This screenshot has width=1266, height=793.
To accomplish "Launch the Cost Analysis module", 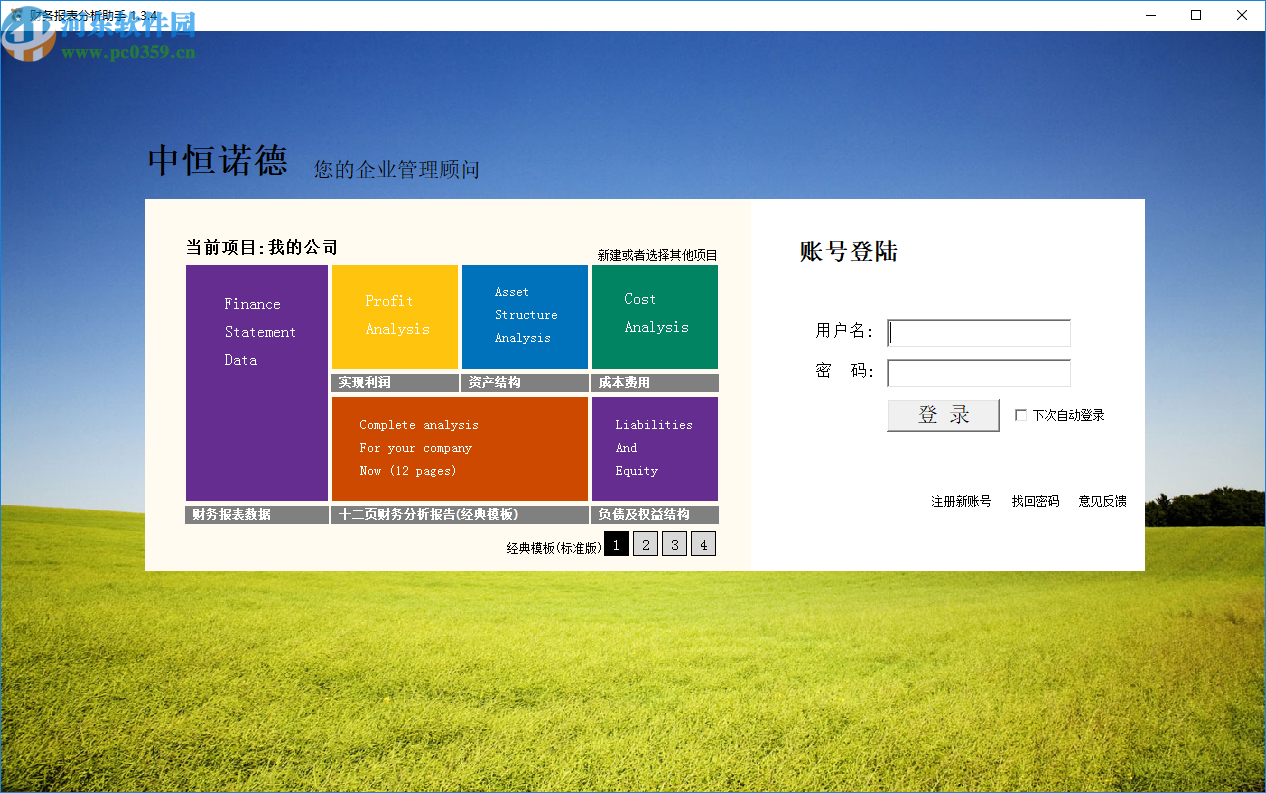I will [x=654, y=317].
